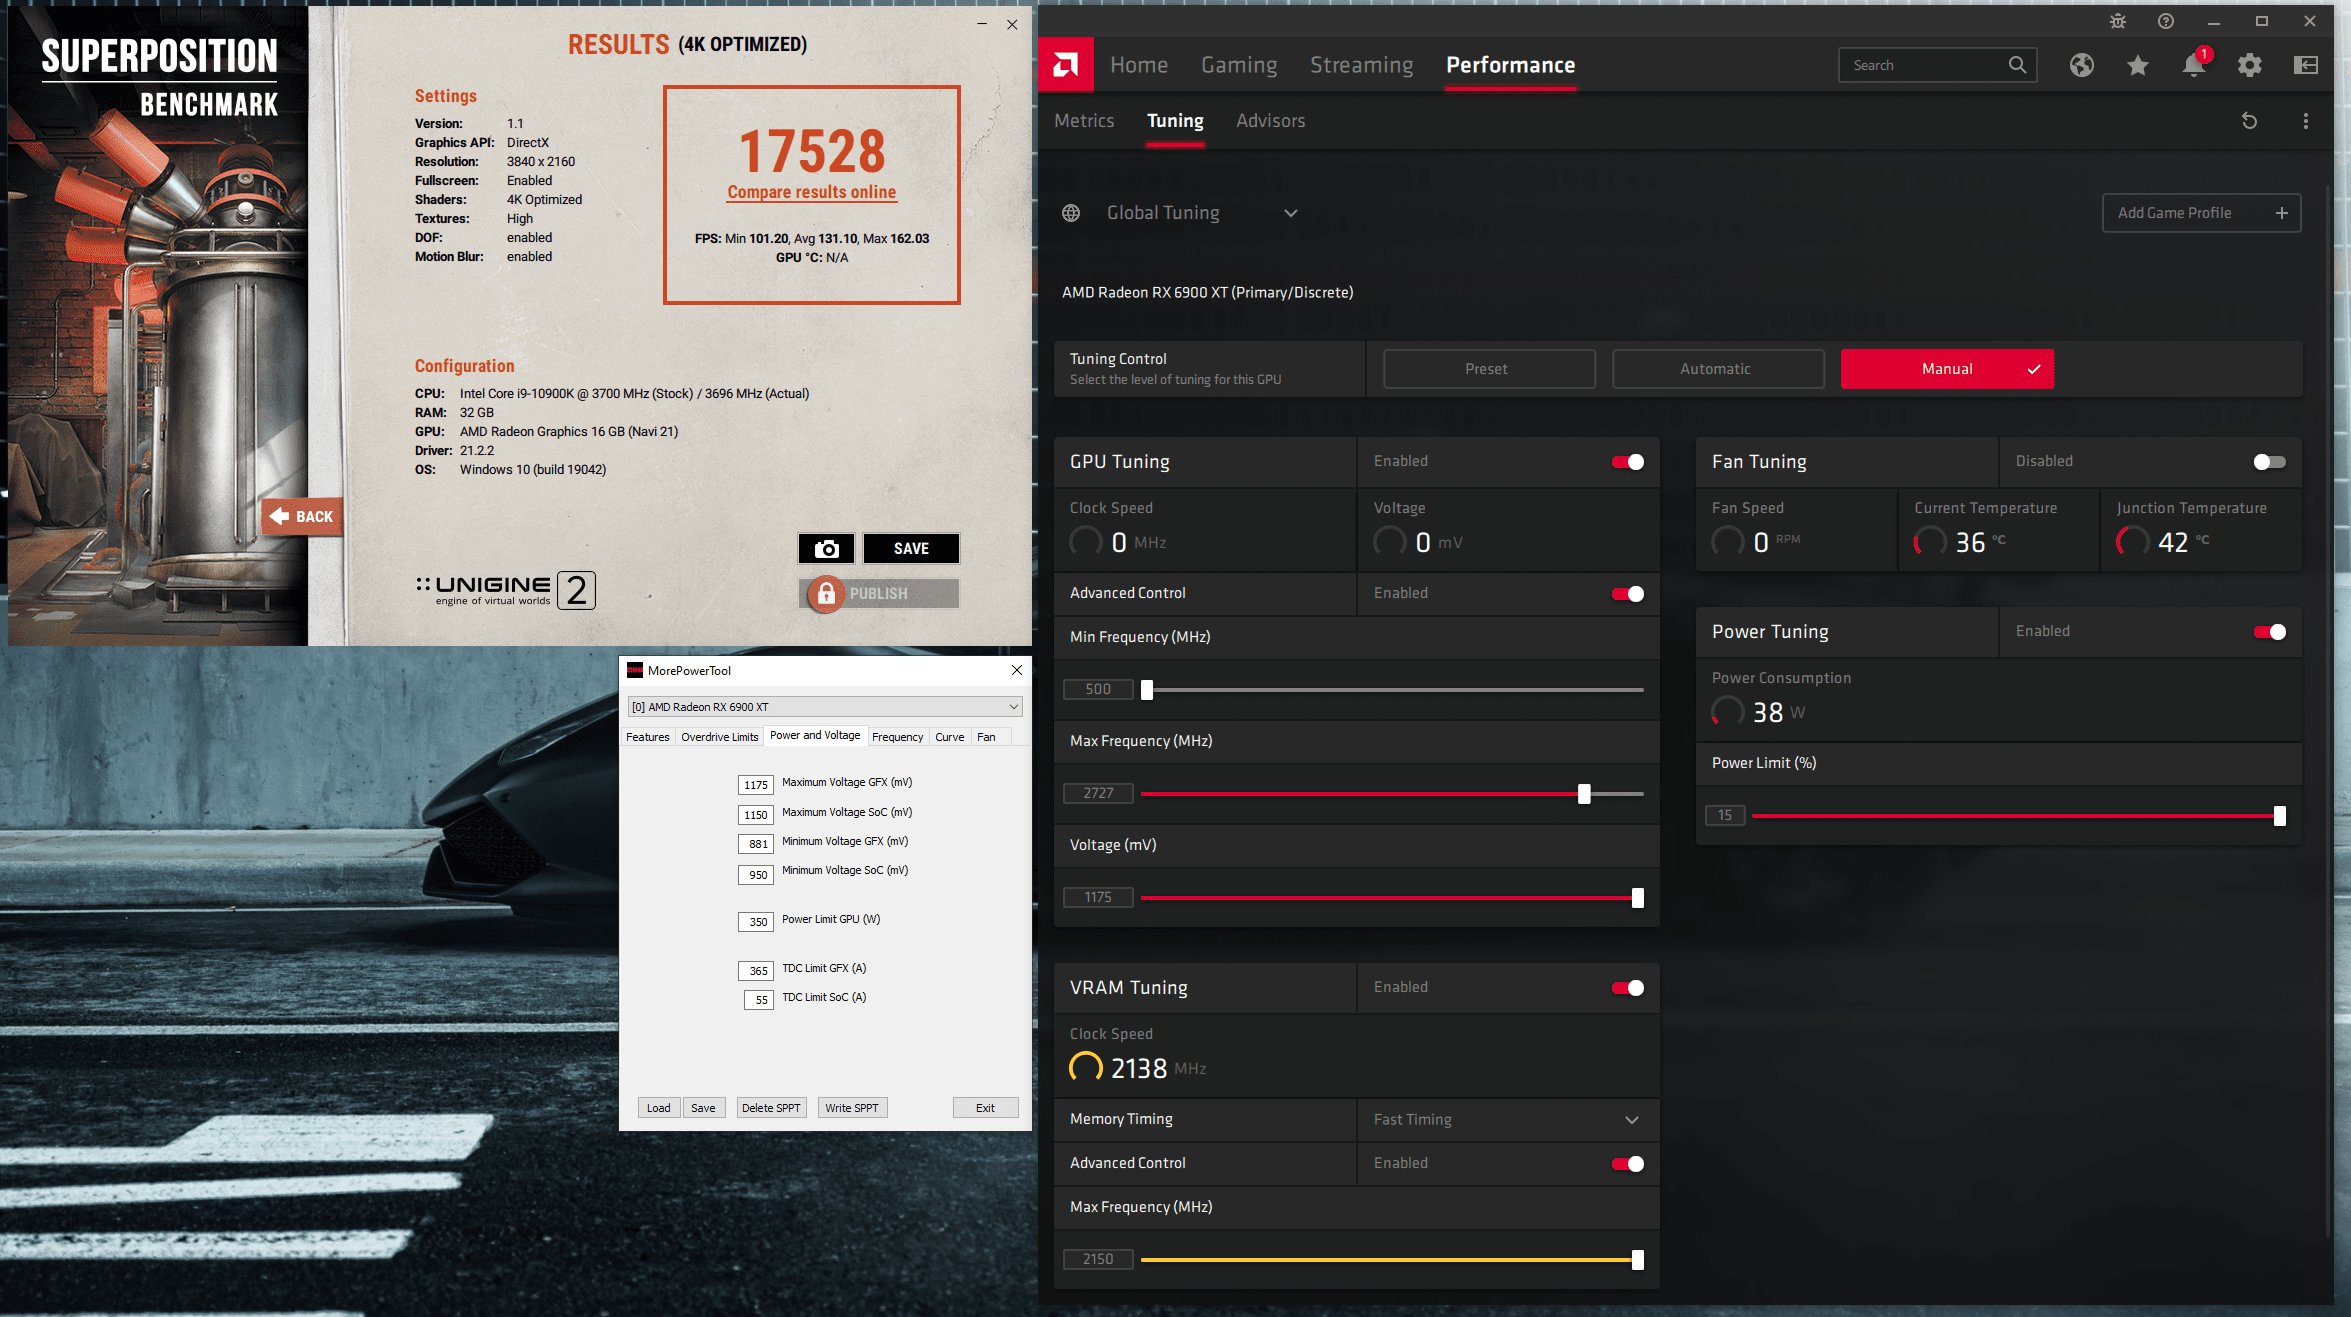Open the bug report tool icon

coord(2118,21)
